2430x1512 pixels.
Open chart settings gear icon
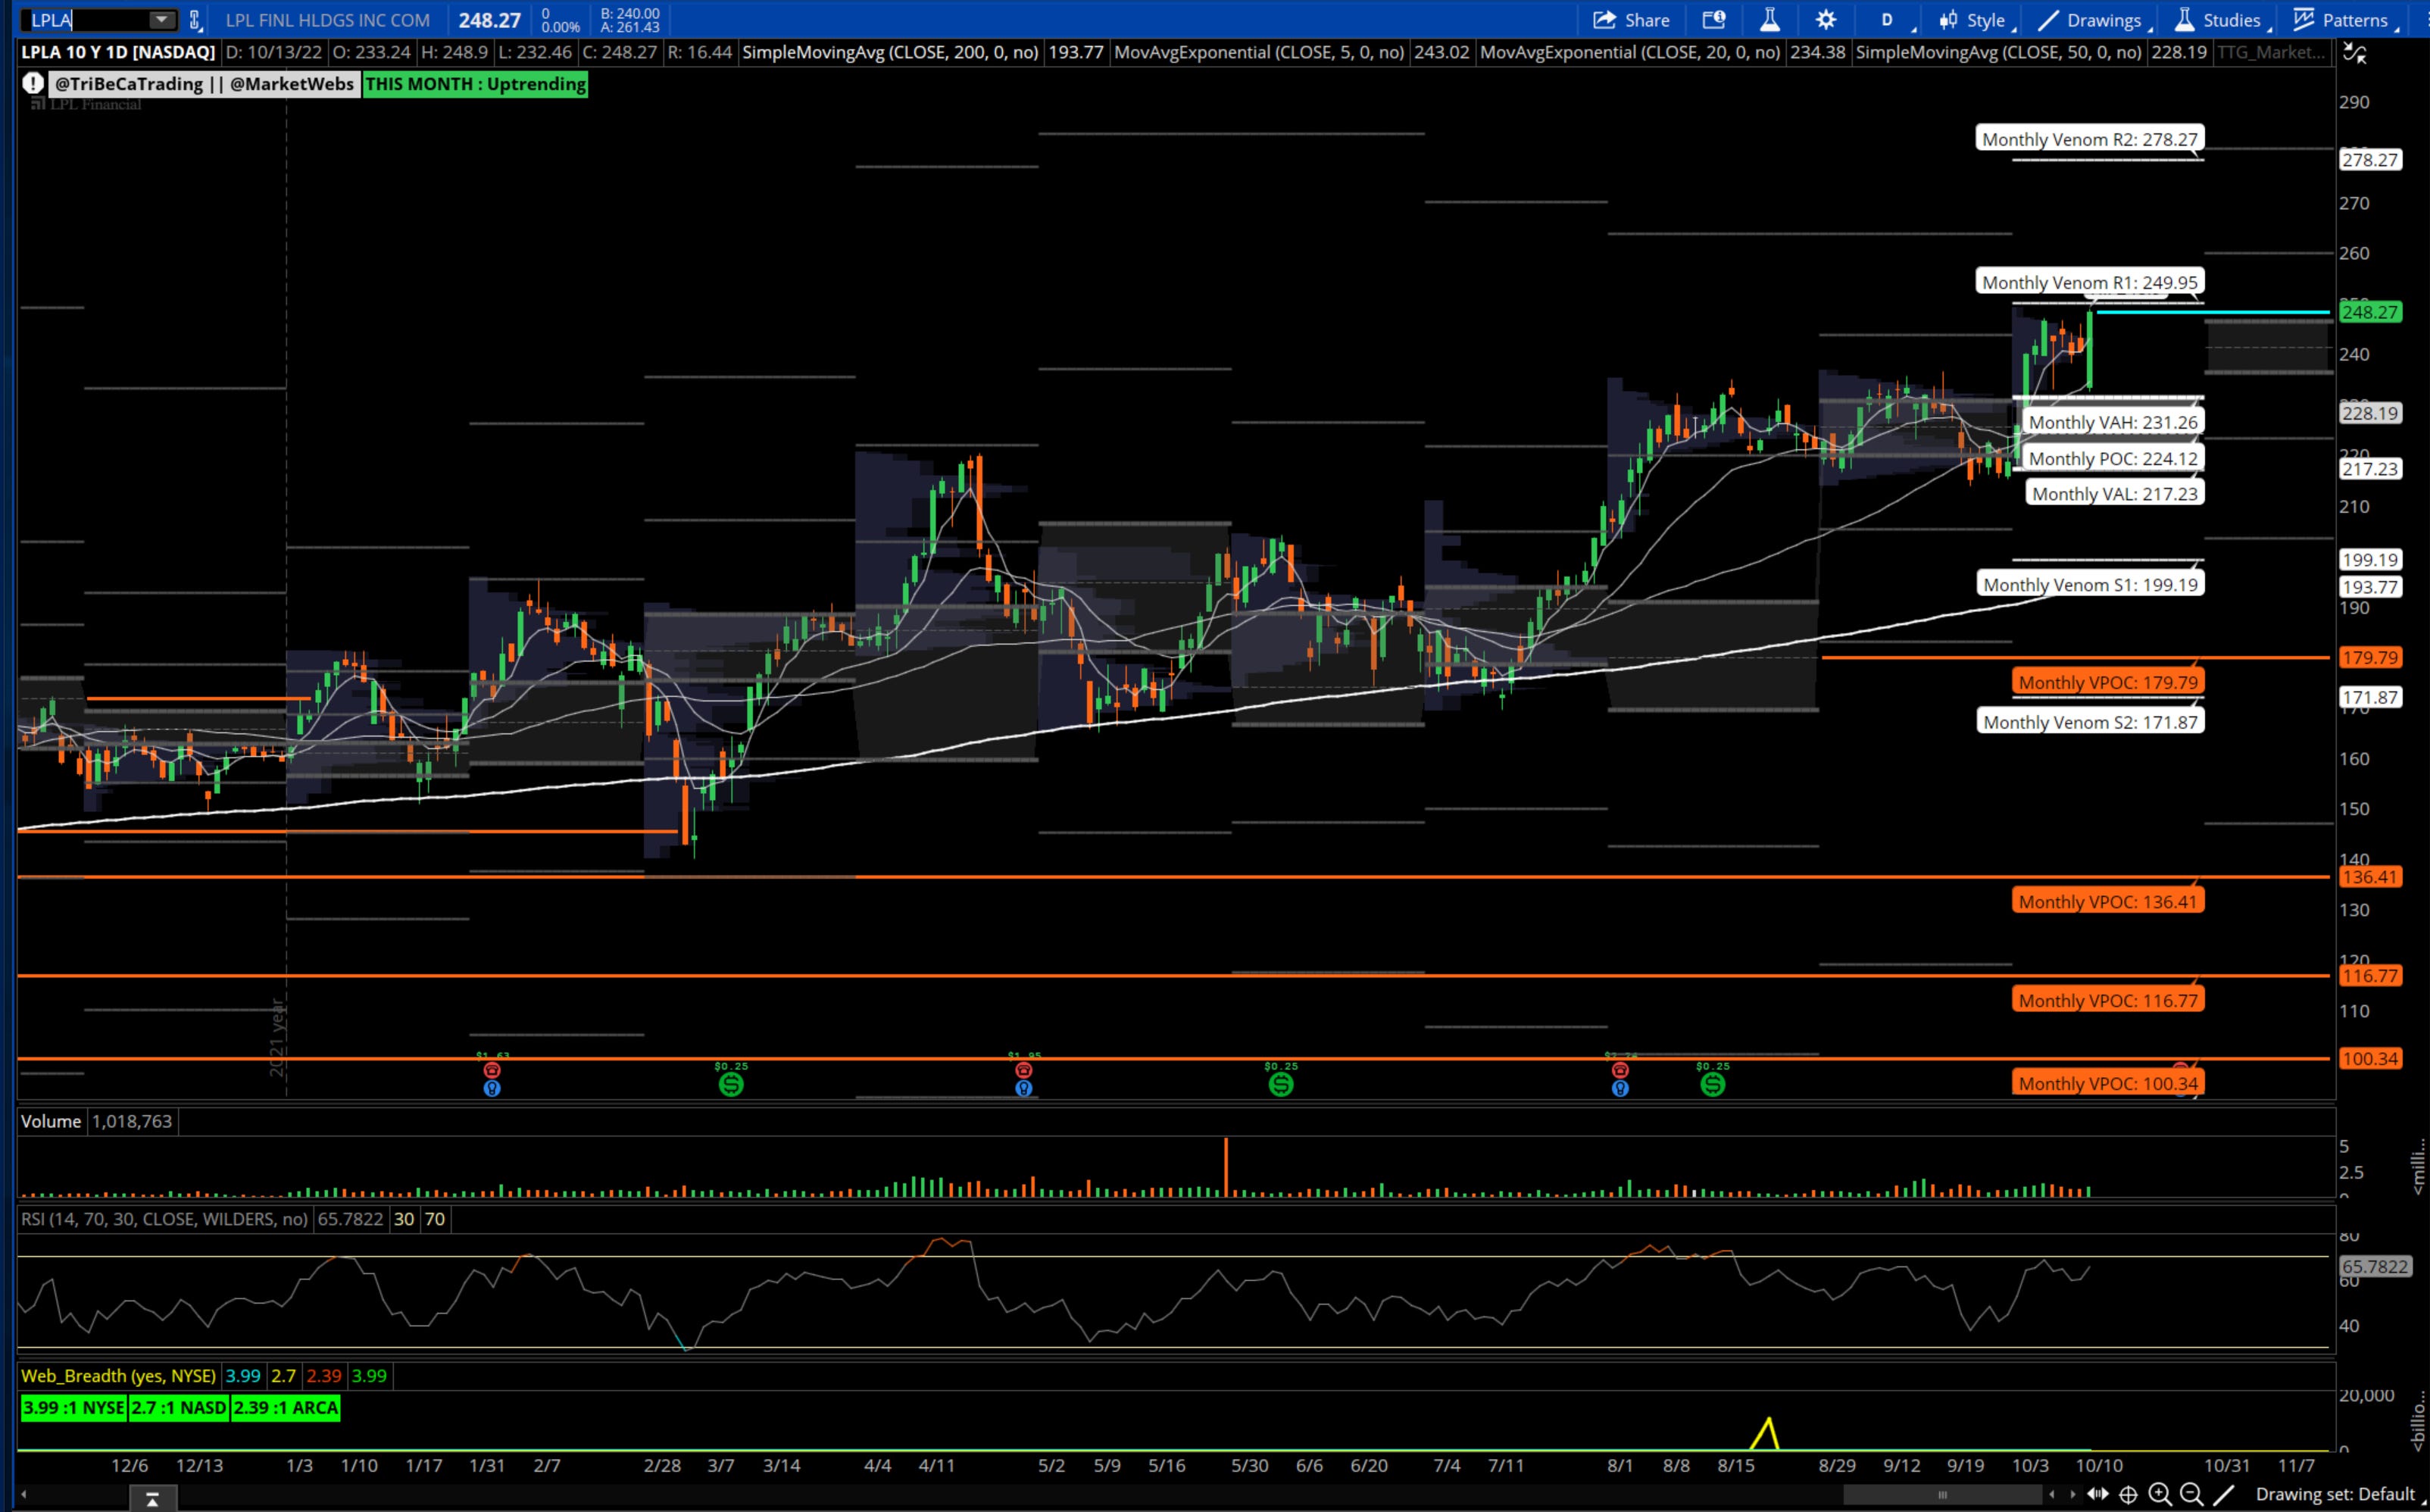click(1825, 20)
